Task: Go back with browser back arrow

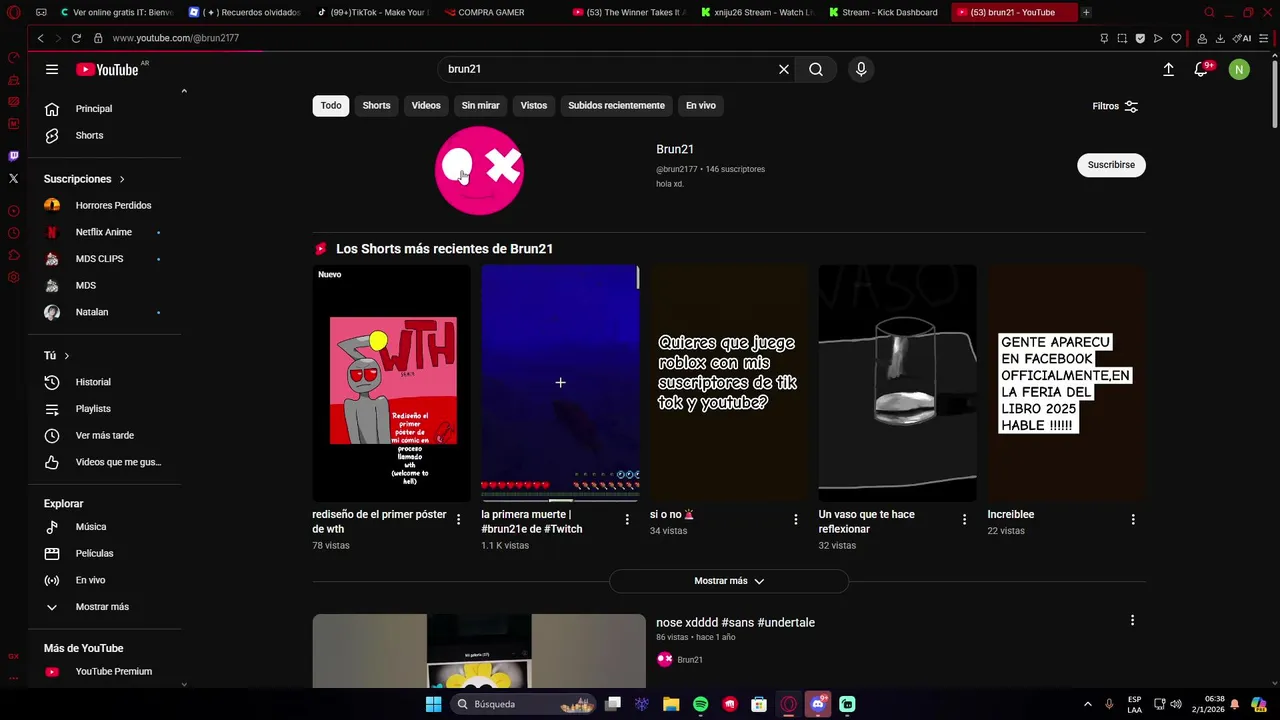Action: tap(40, 38)
